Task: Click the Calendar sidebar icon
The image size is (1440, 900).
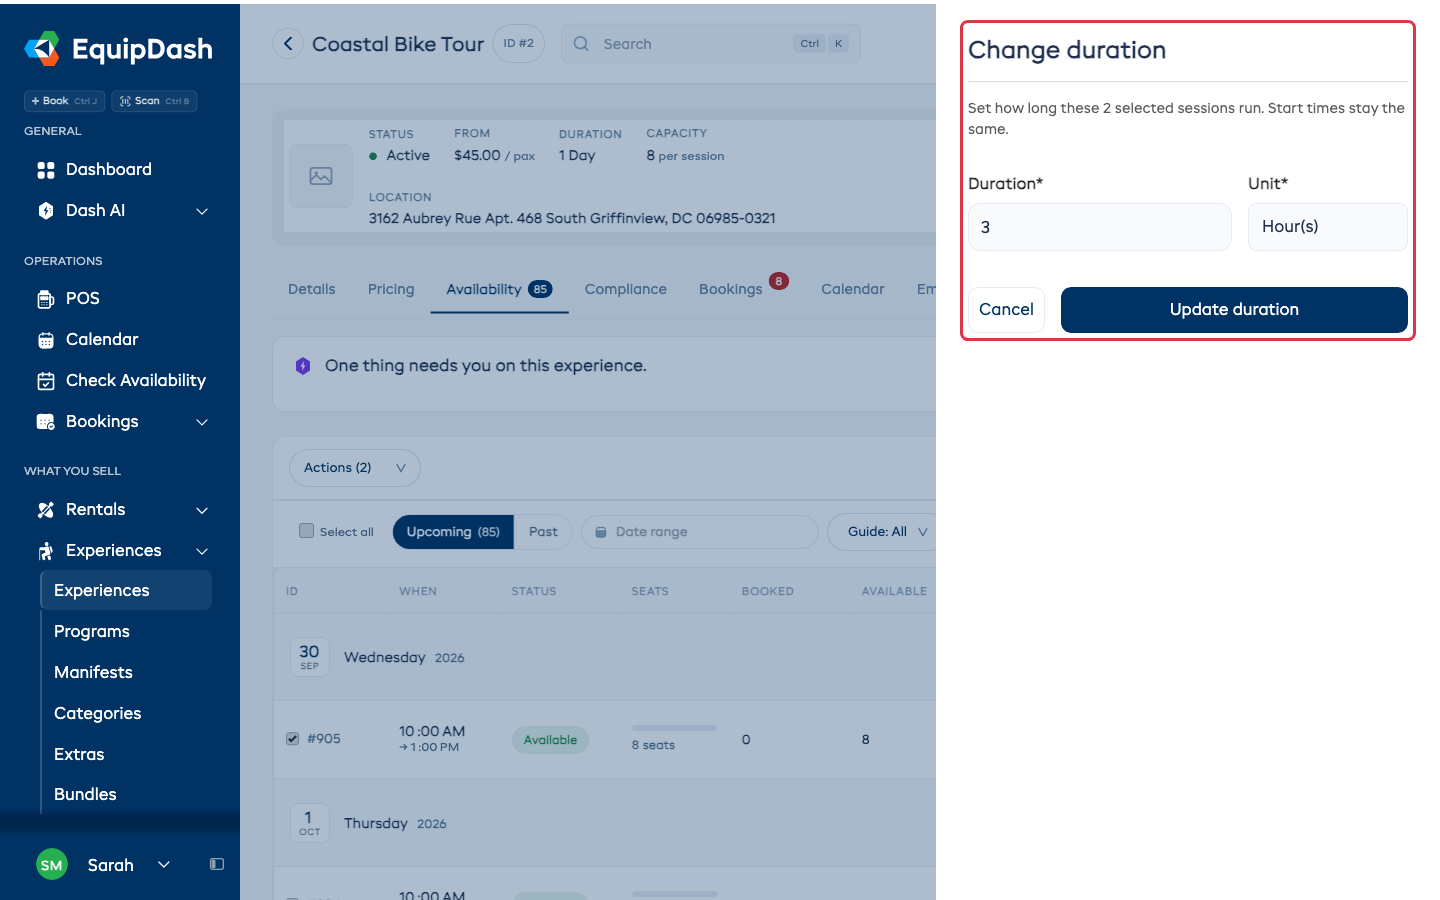Action: [x=46, y=340]
